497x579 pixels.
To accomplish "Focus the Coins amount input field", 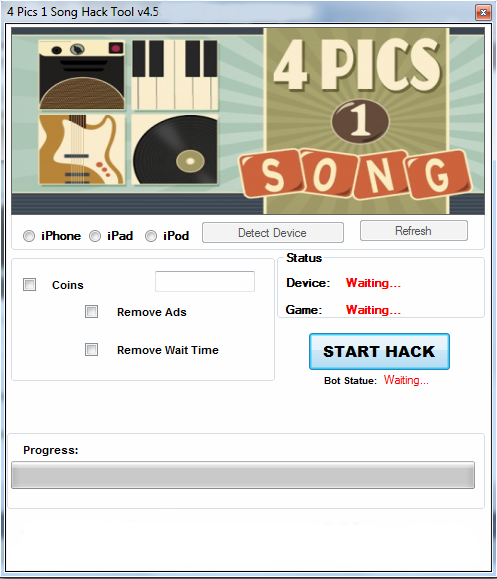I will (x=205, y=281).
